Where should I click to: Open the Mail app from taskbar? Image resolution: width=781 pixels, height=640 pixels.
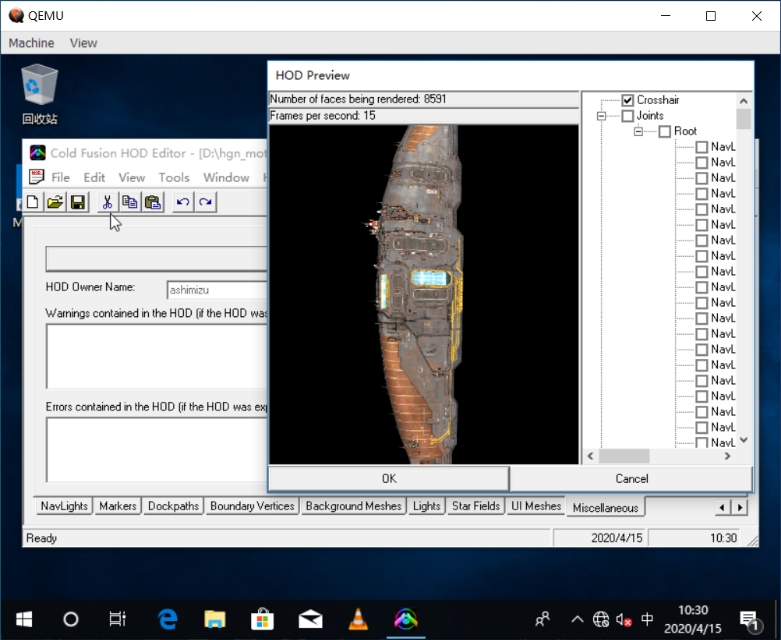tap(310, 619)
